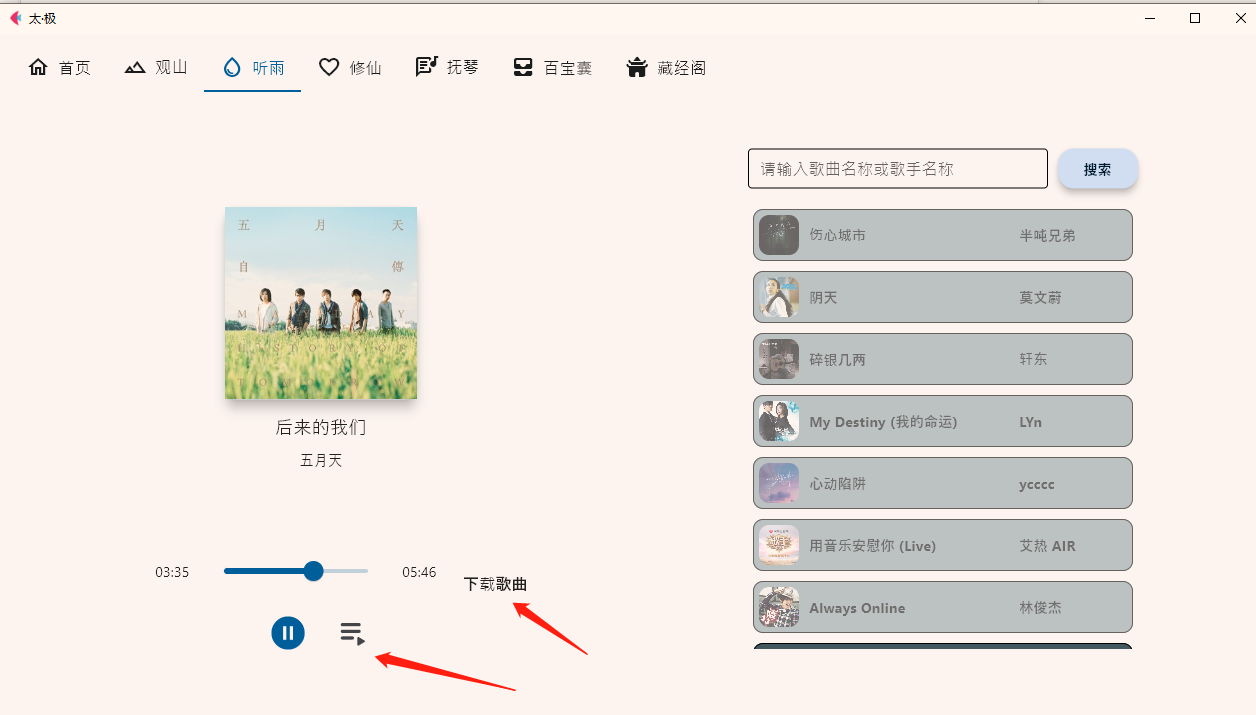Play 伤心城市 by 半吨兄弟
1256x715 pixels.
coord(943,235)
